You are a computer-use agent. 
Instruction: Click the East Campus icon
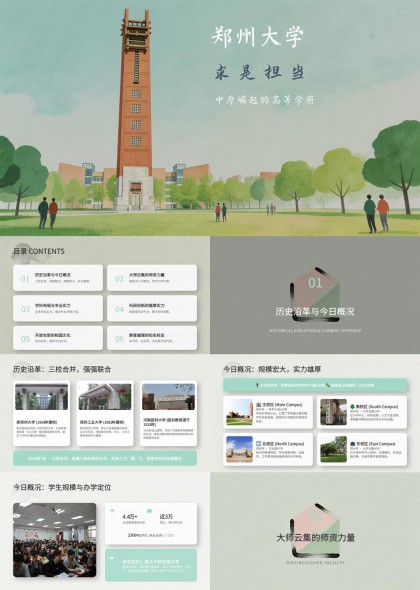pos(353,444)
